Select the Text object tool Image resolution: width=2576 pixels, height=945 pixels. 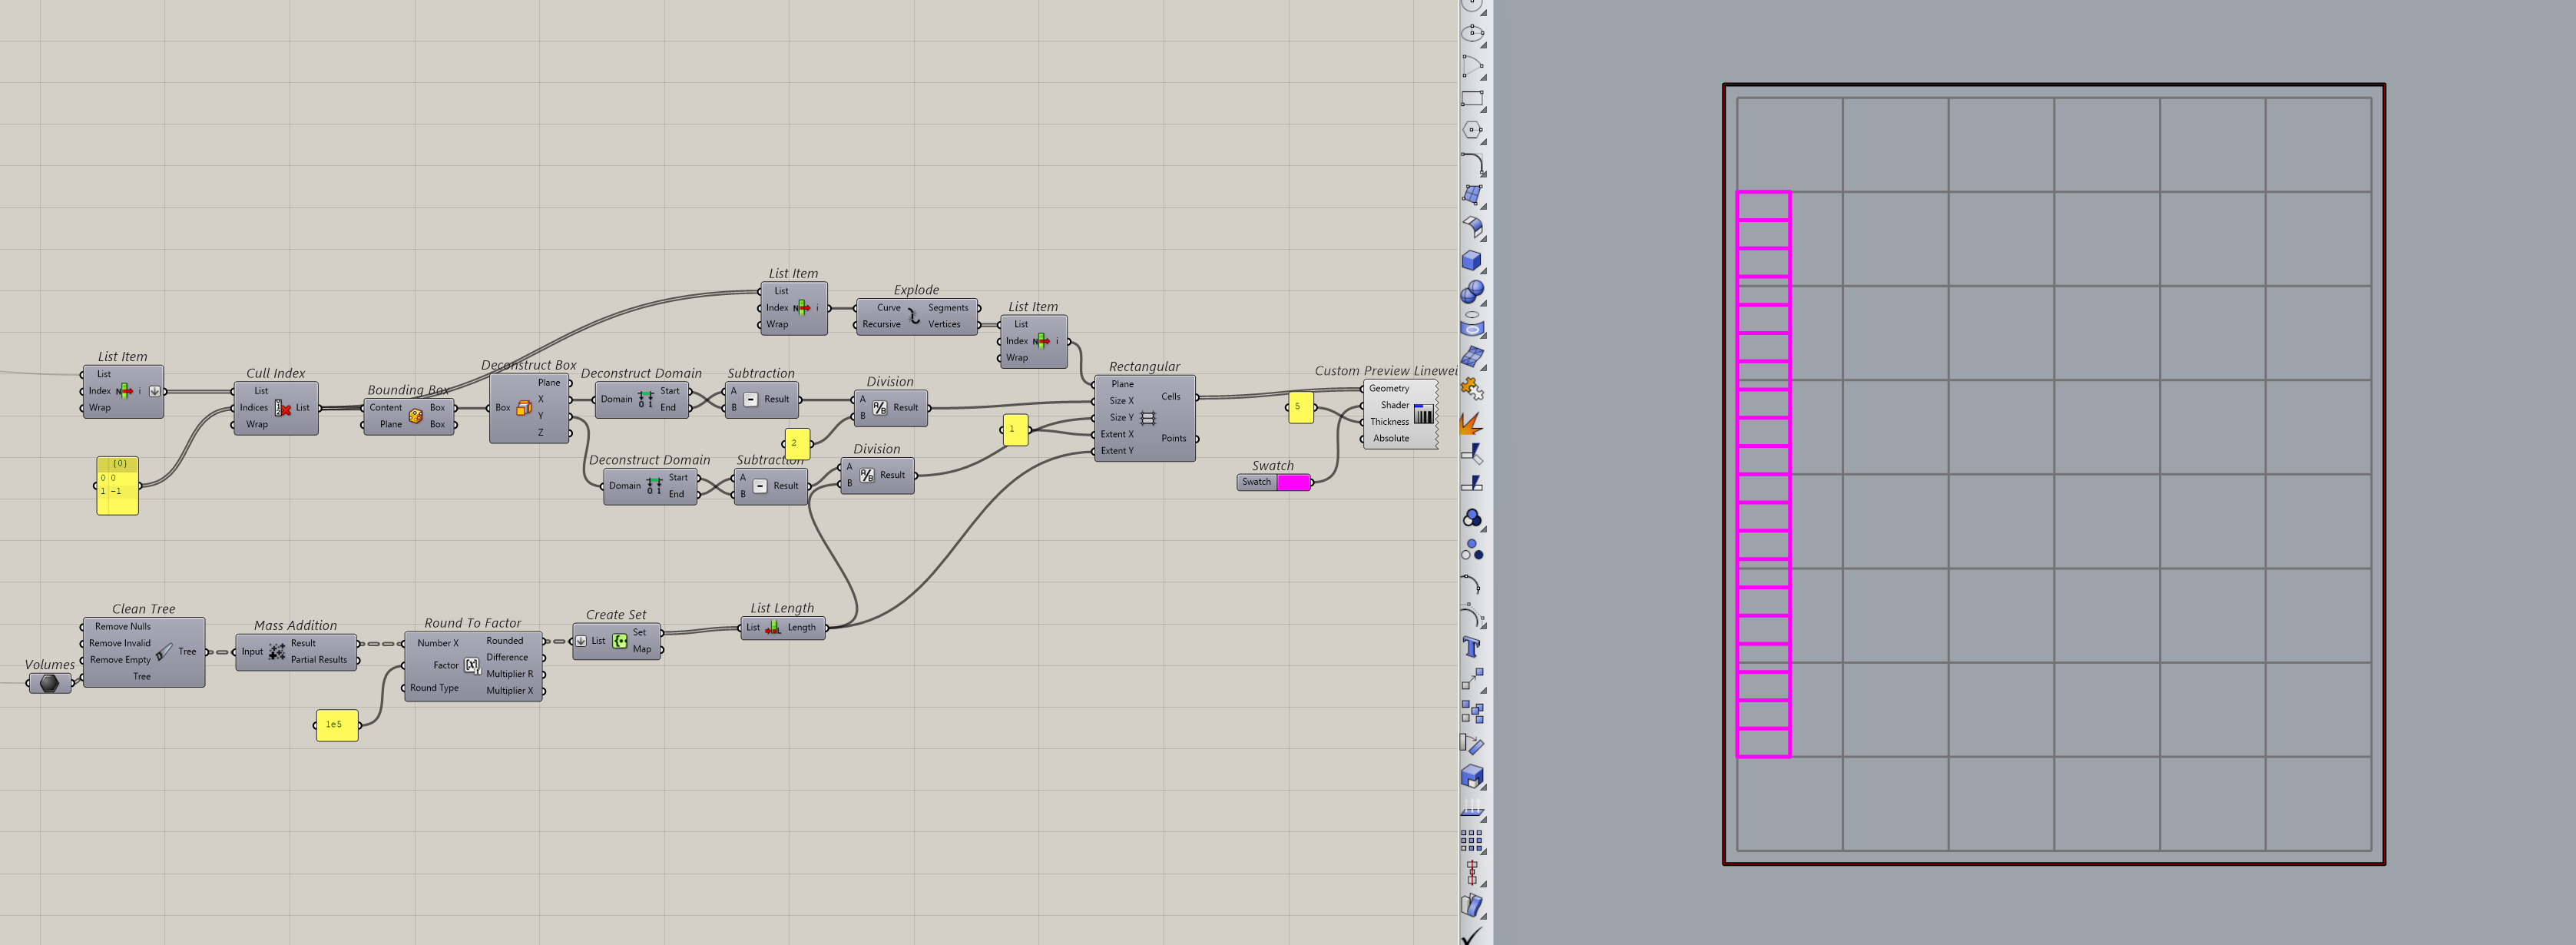pyautogui.click(x=1471, y=647)
